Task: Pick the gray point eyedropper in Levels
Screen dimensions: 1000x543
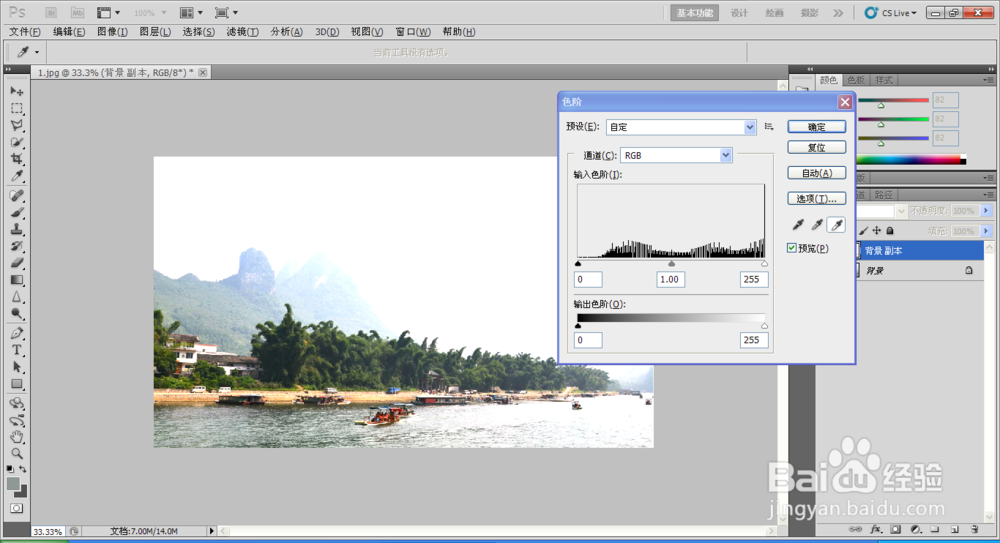Action: tap(817, 225)
